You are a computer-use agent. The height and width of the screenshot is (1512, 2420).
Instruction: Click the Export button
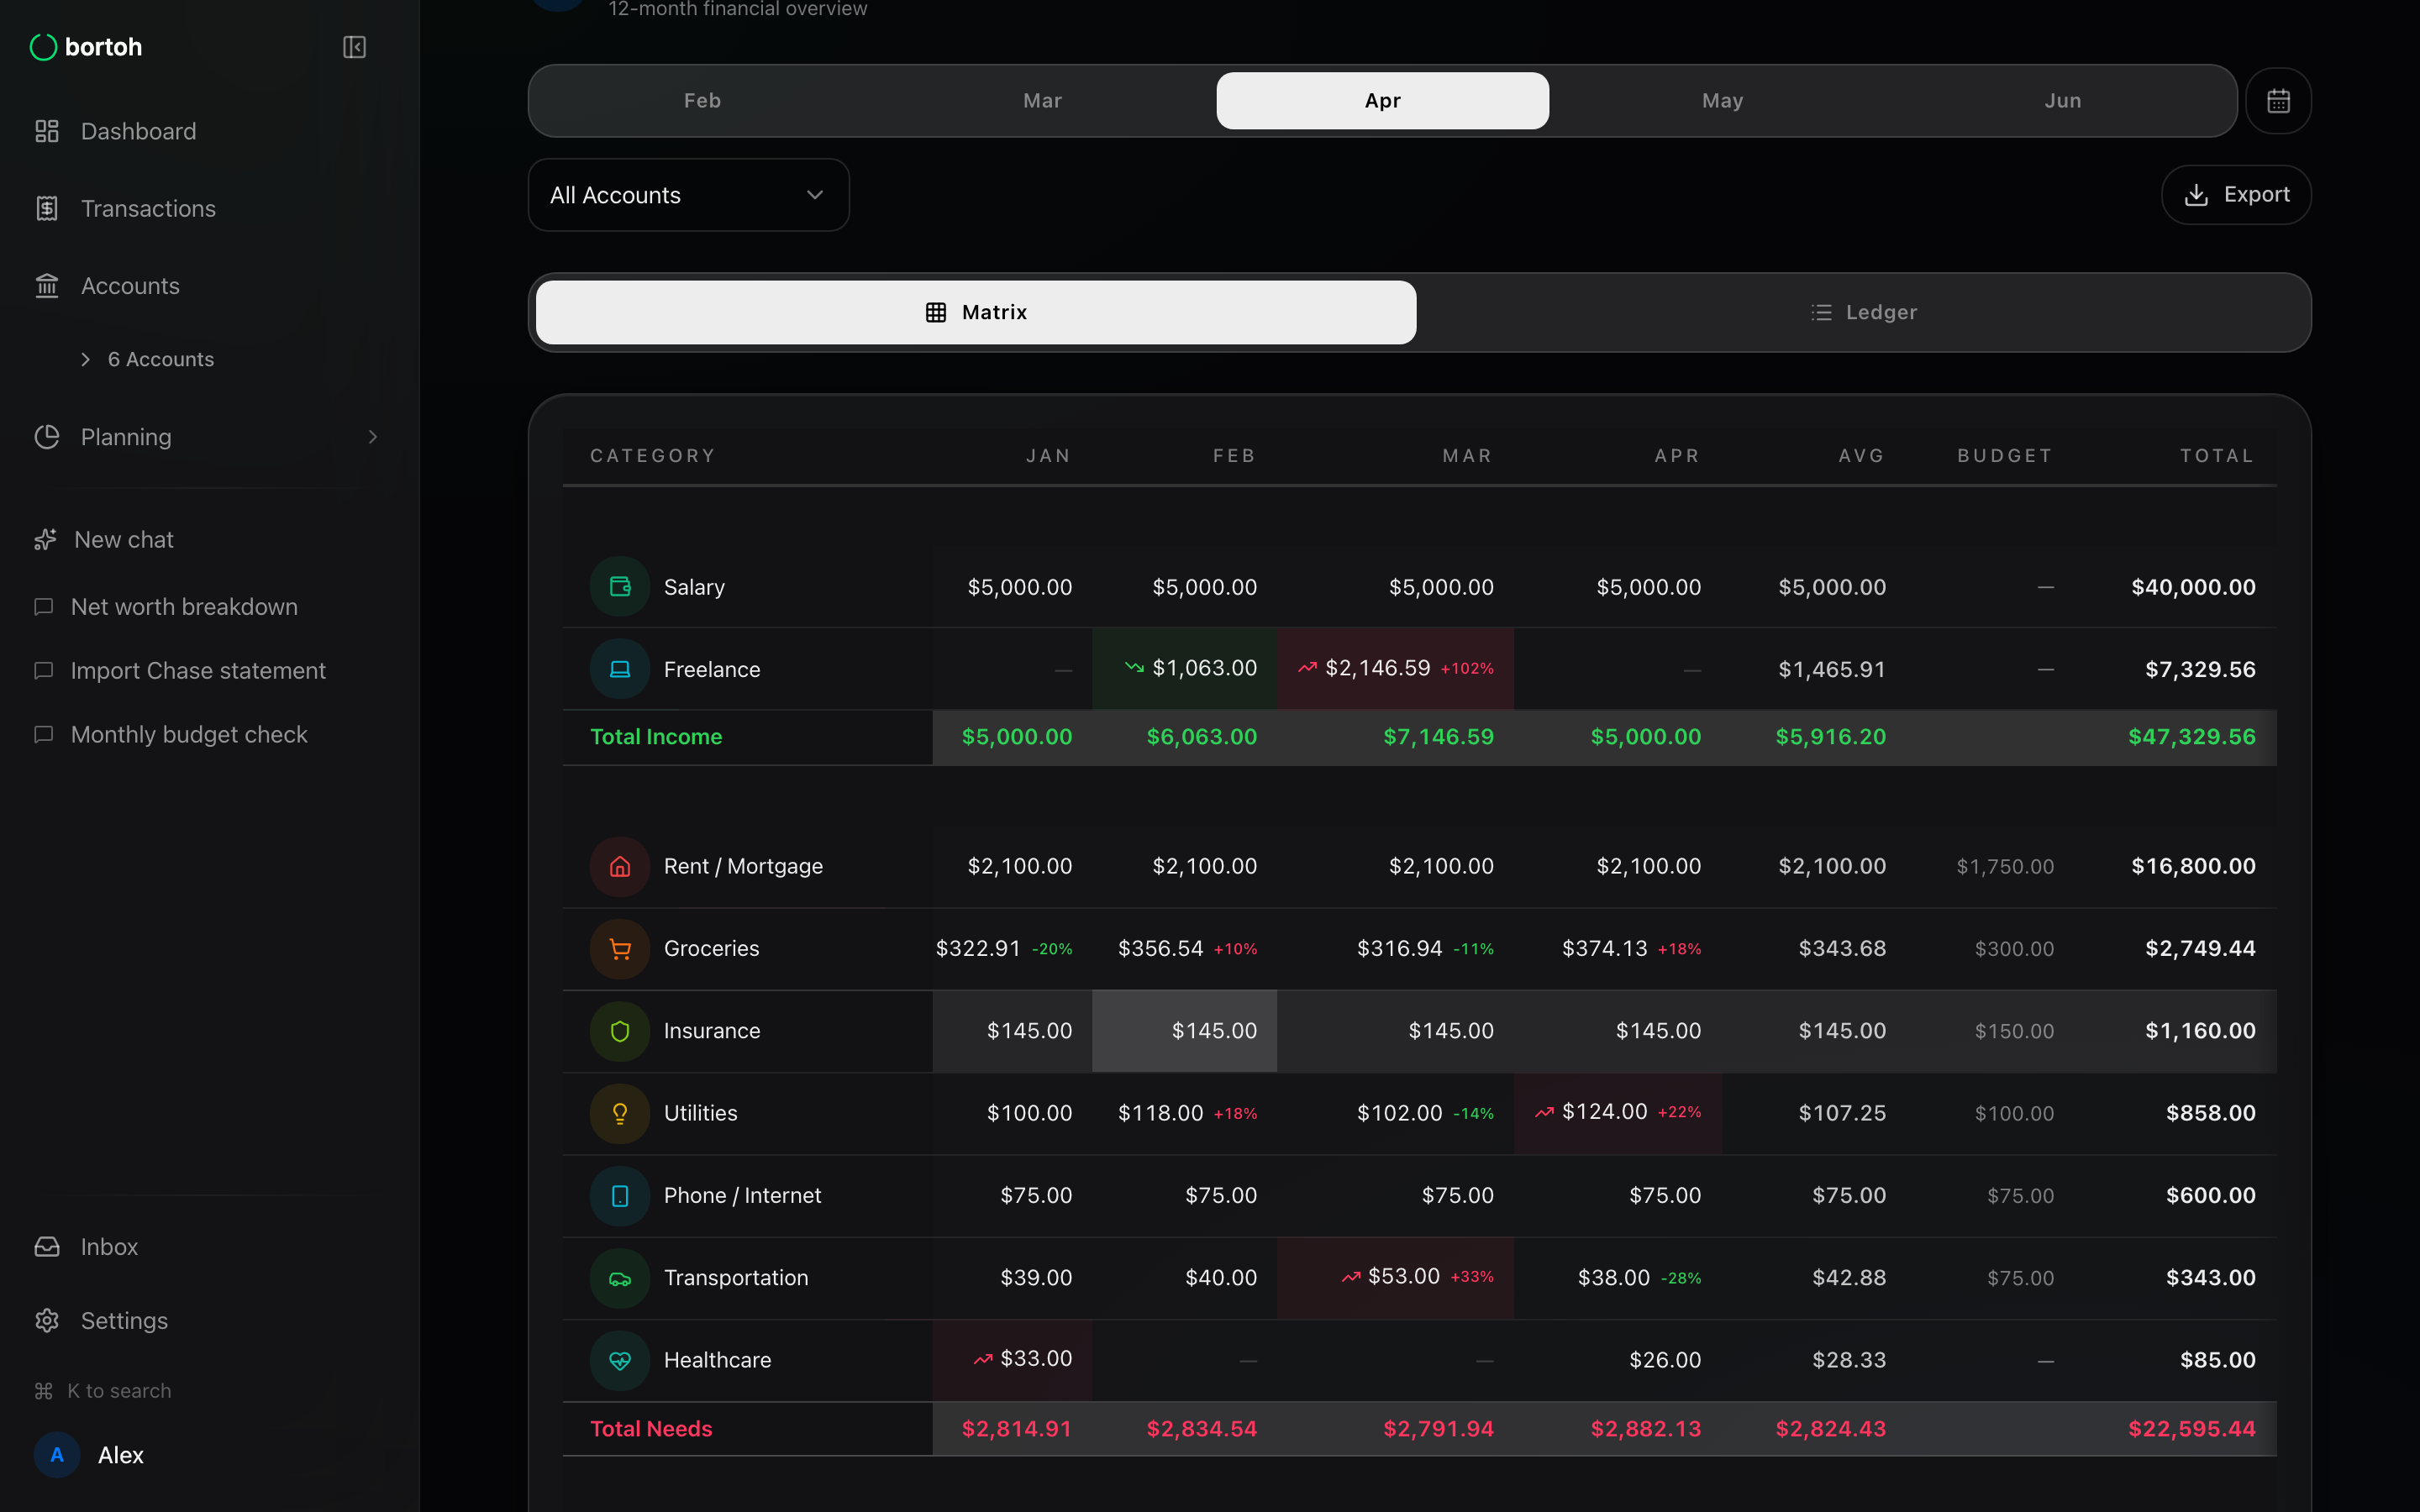(2236, 195)
